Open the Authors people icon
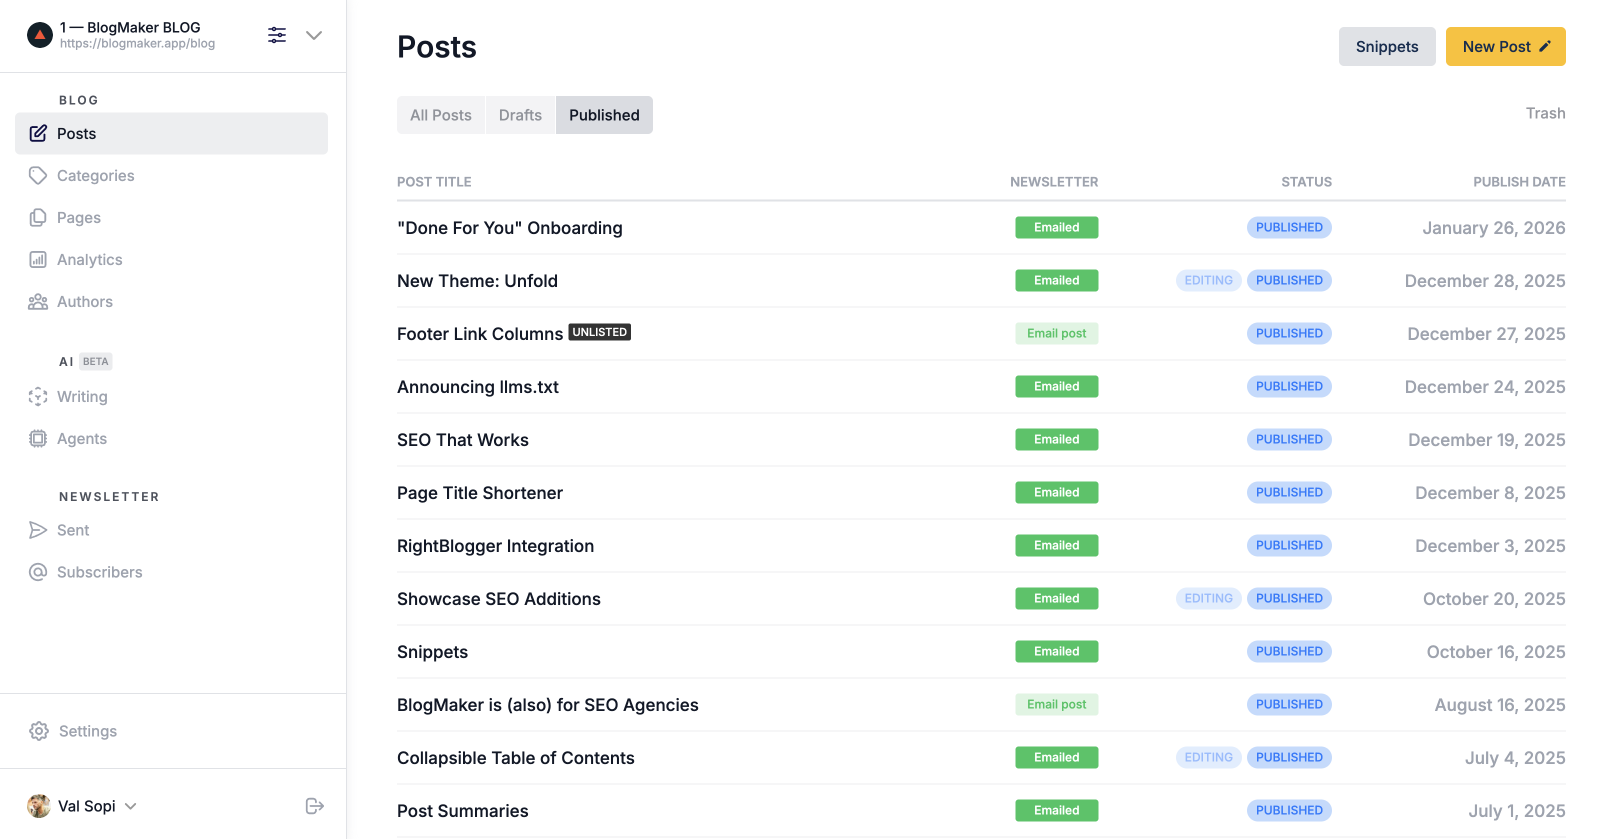The height and width of the screenshot is (839, 1613). coord(38,302)
